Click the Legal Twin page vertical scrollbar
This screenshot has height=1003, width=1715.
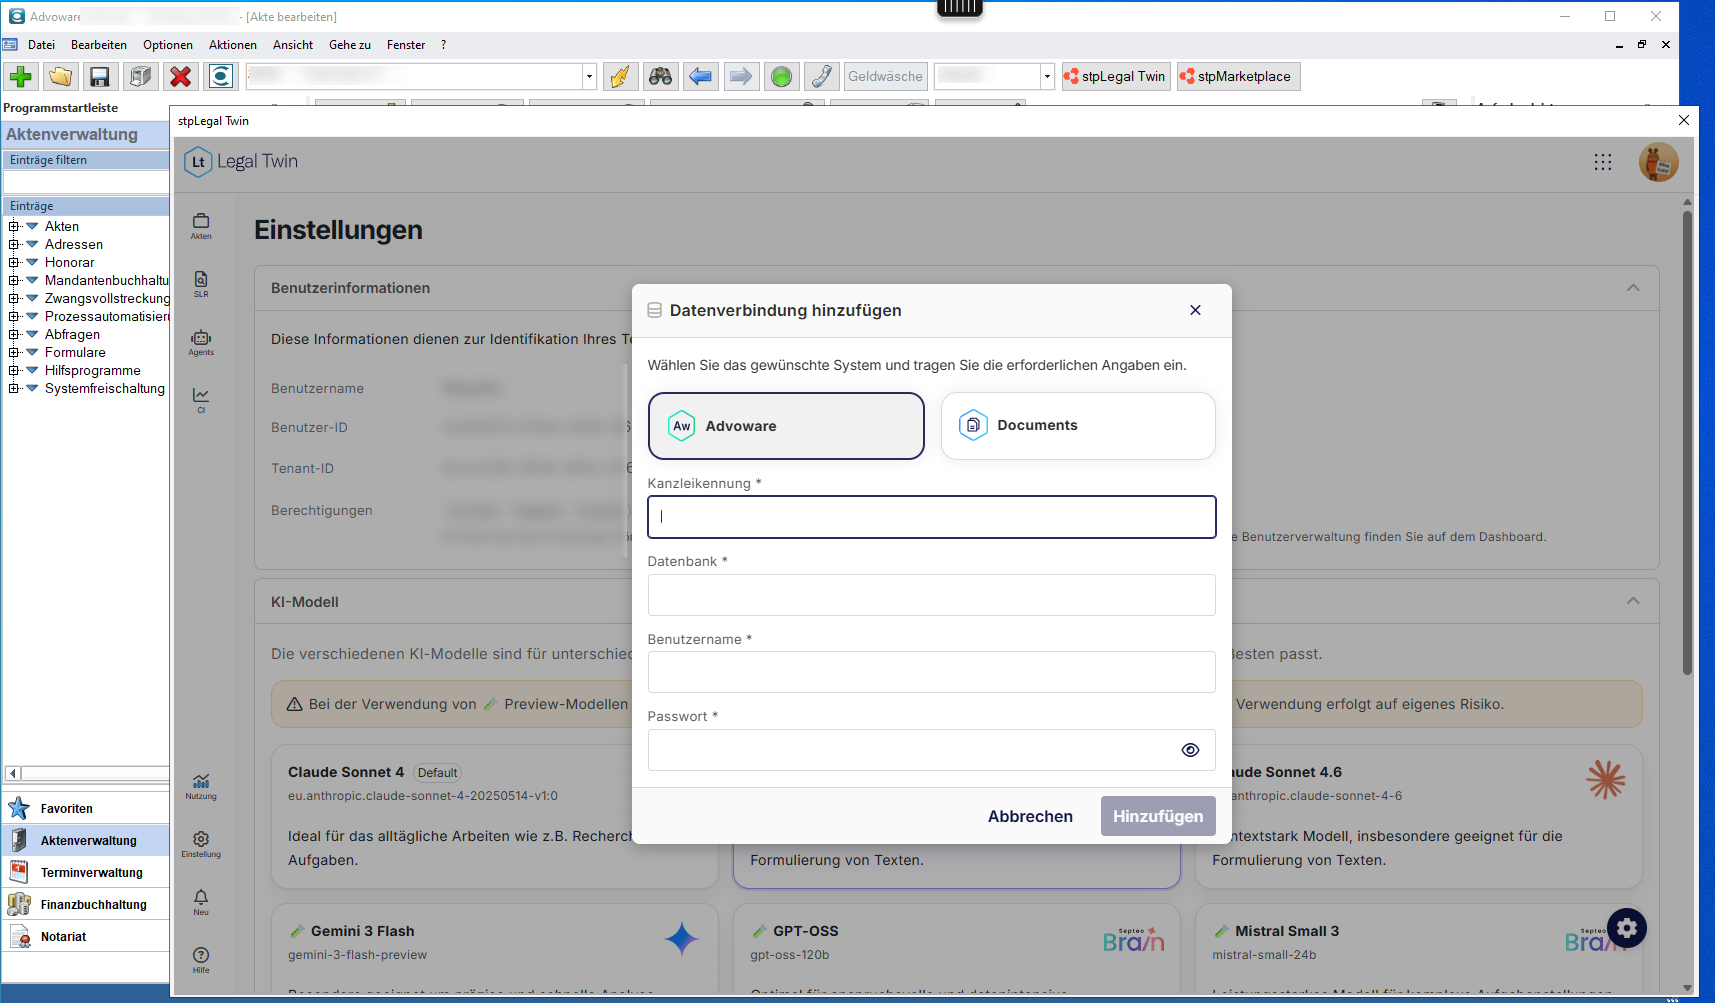(x=1687, y=440)
